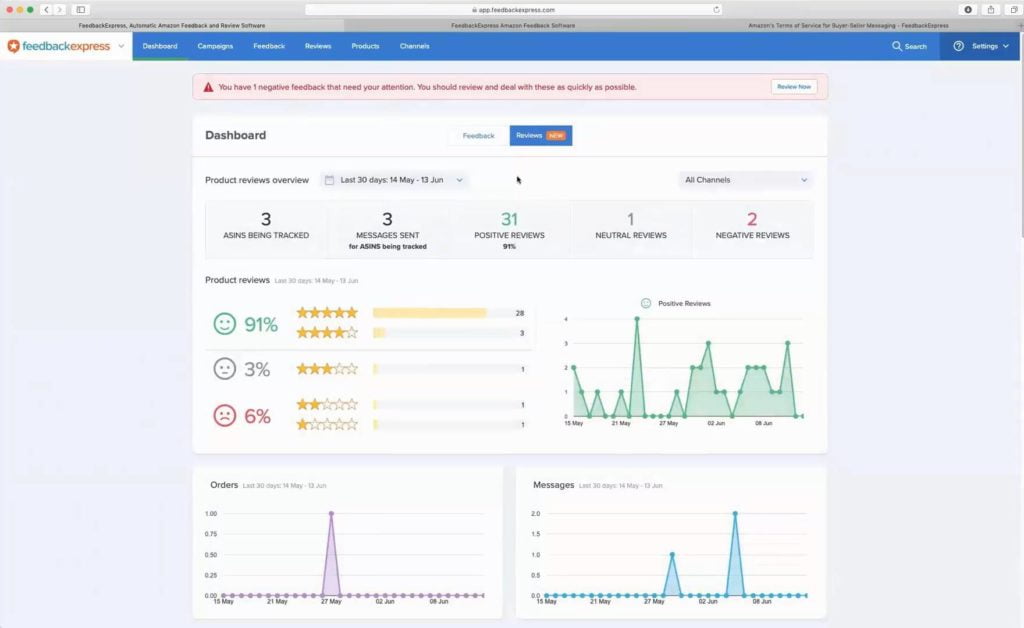1024x628 pixels.
Task: Click the red sad face icon
Action: click(x=225, y=415)
